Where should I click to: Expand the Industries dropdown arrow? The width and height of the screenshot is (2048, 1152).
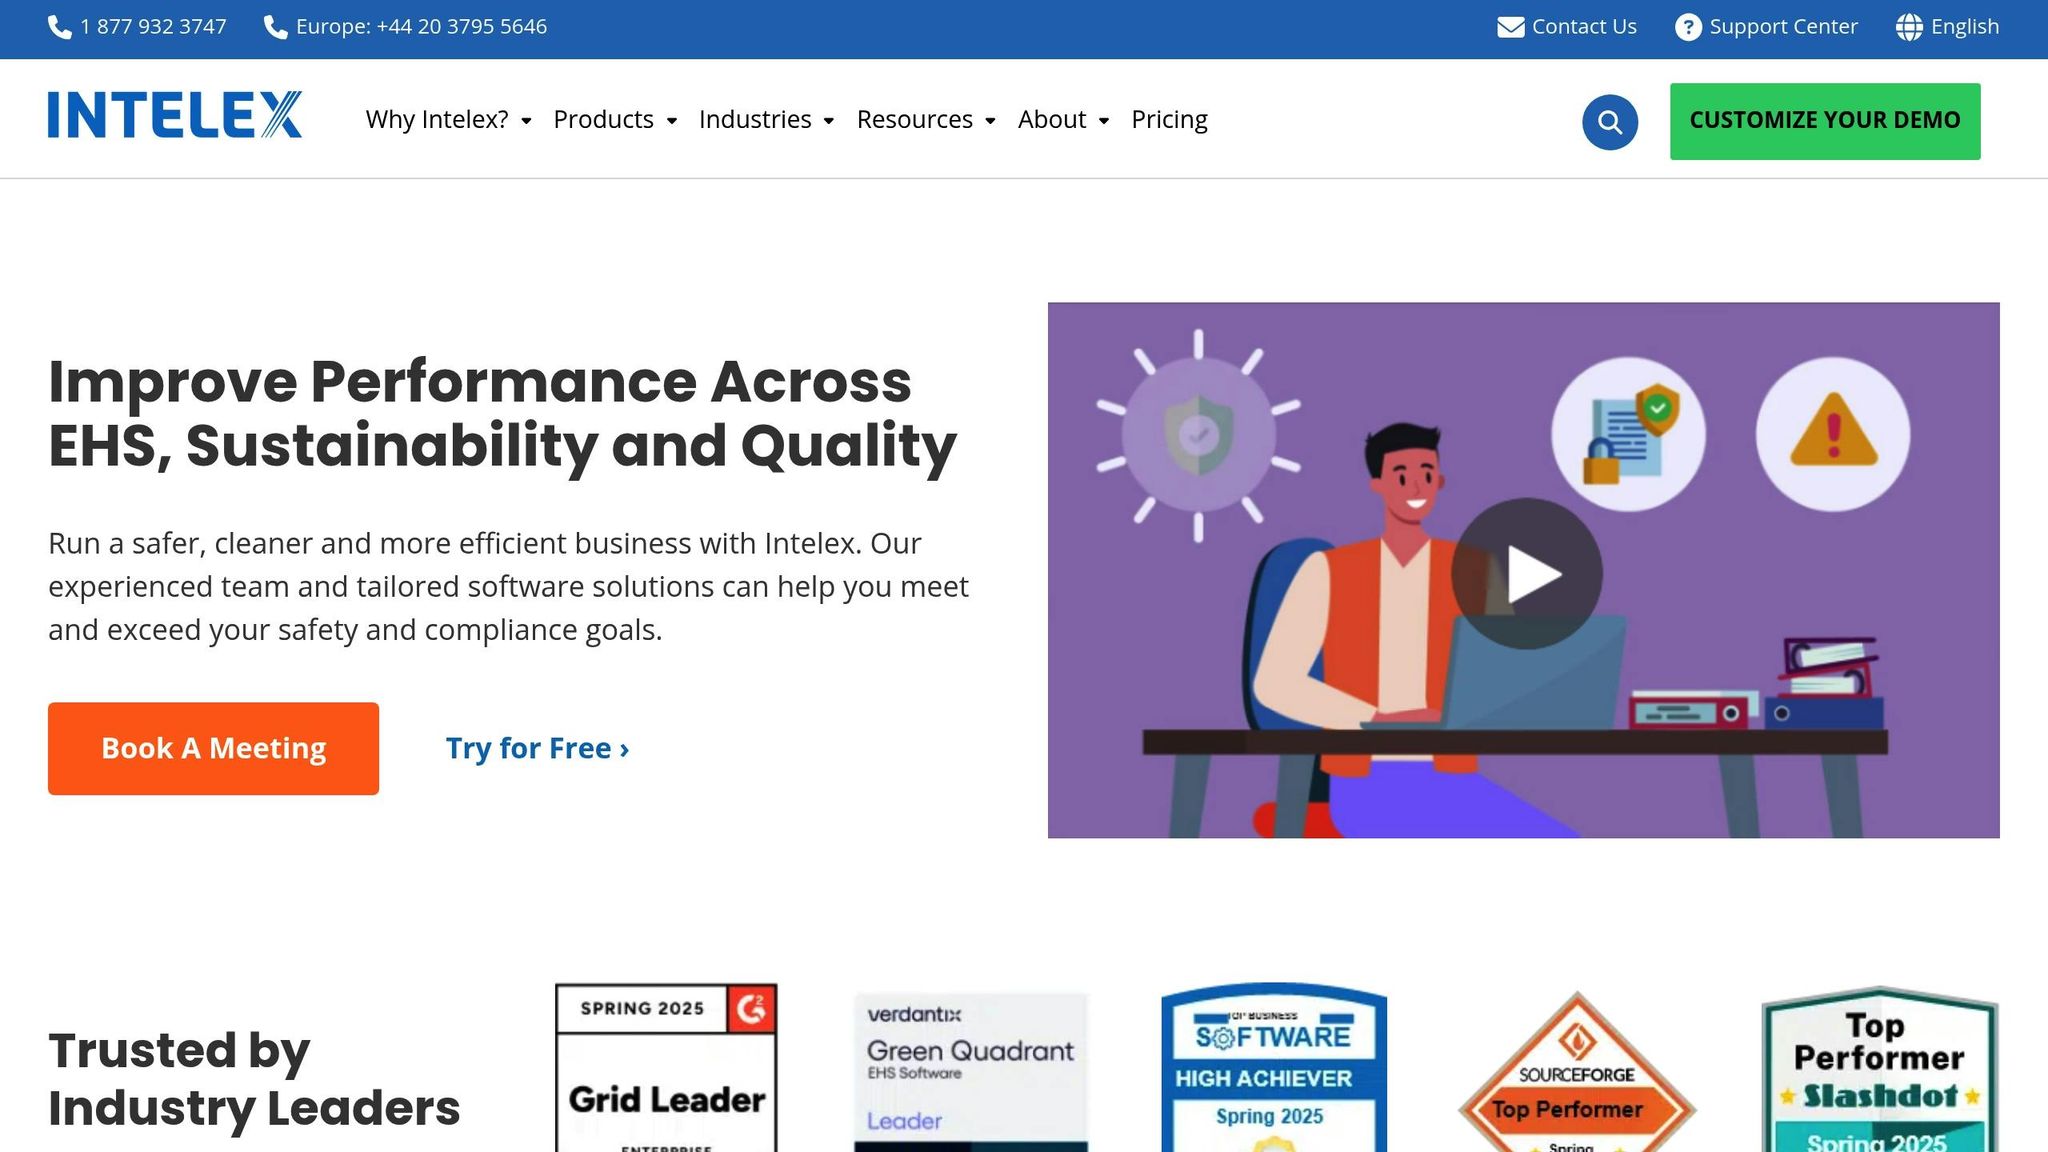point(829,121)
